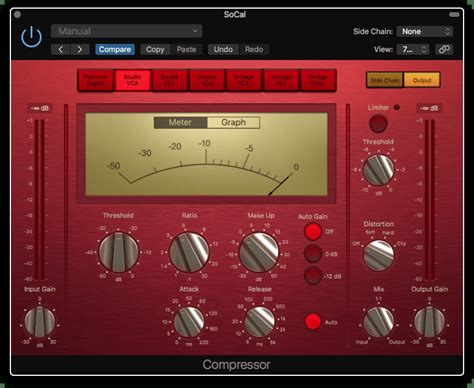This screenshot has height=388, width=474.
Task: Click the Attack knob
Action: click(x=189, y=322)
